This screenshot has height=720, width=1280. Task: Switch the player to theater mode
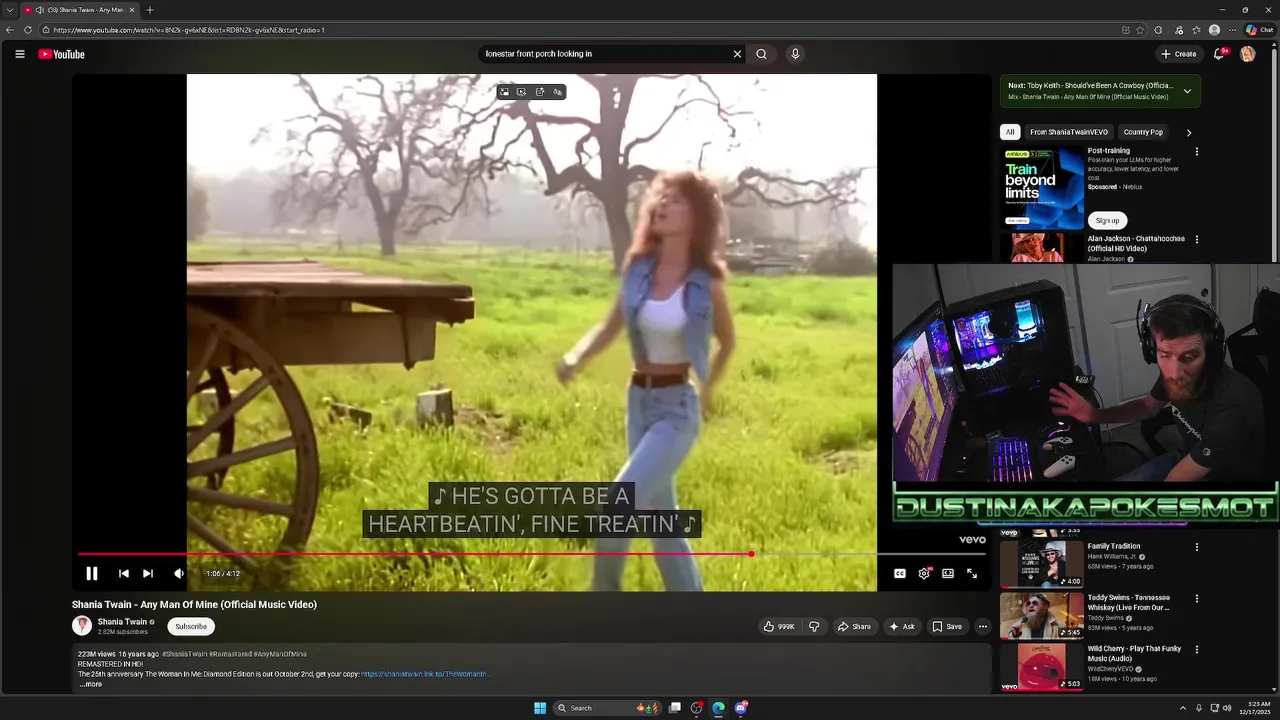(x=948, y=573)
